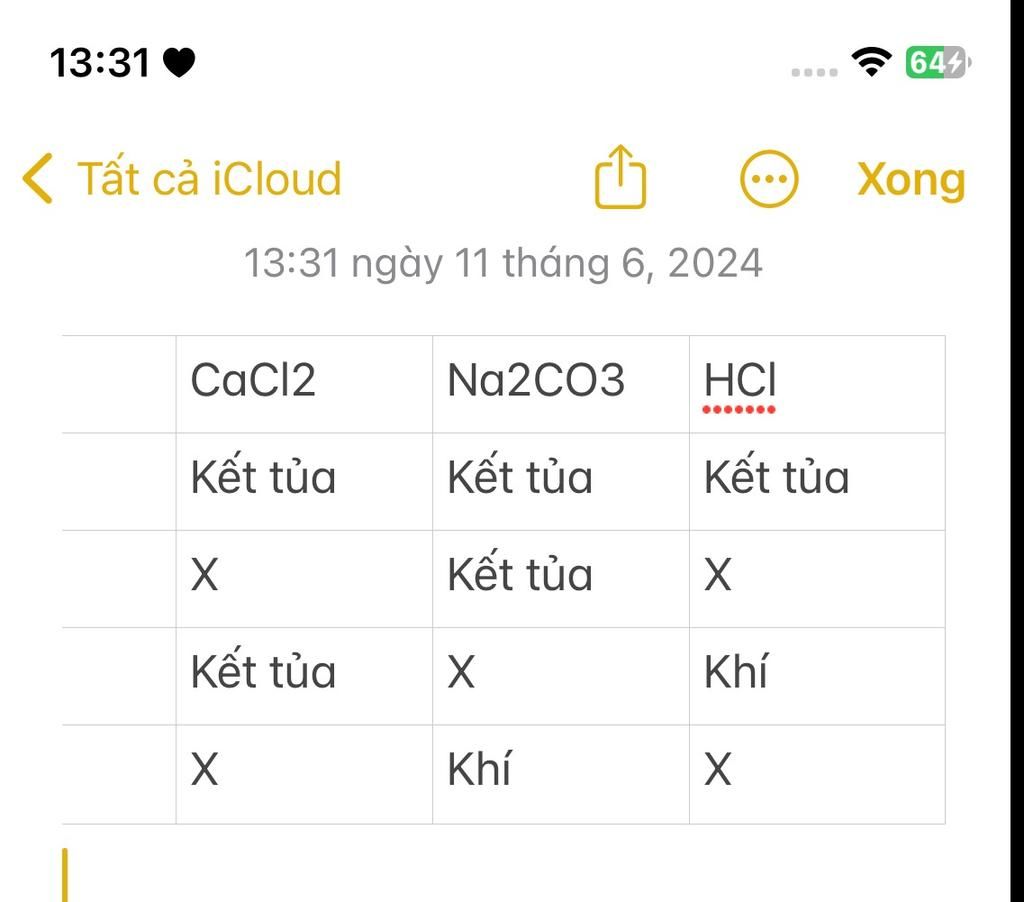Tap the note date 13:31 ngày 11 tháng 6
Viewport: 1024px width, 902px height.
click(503, 264)
